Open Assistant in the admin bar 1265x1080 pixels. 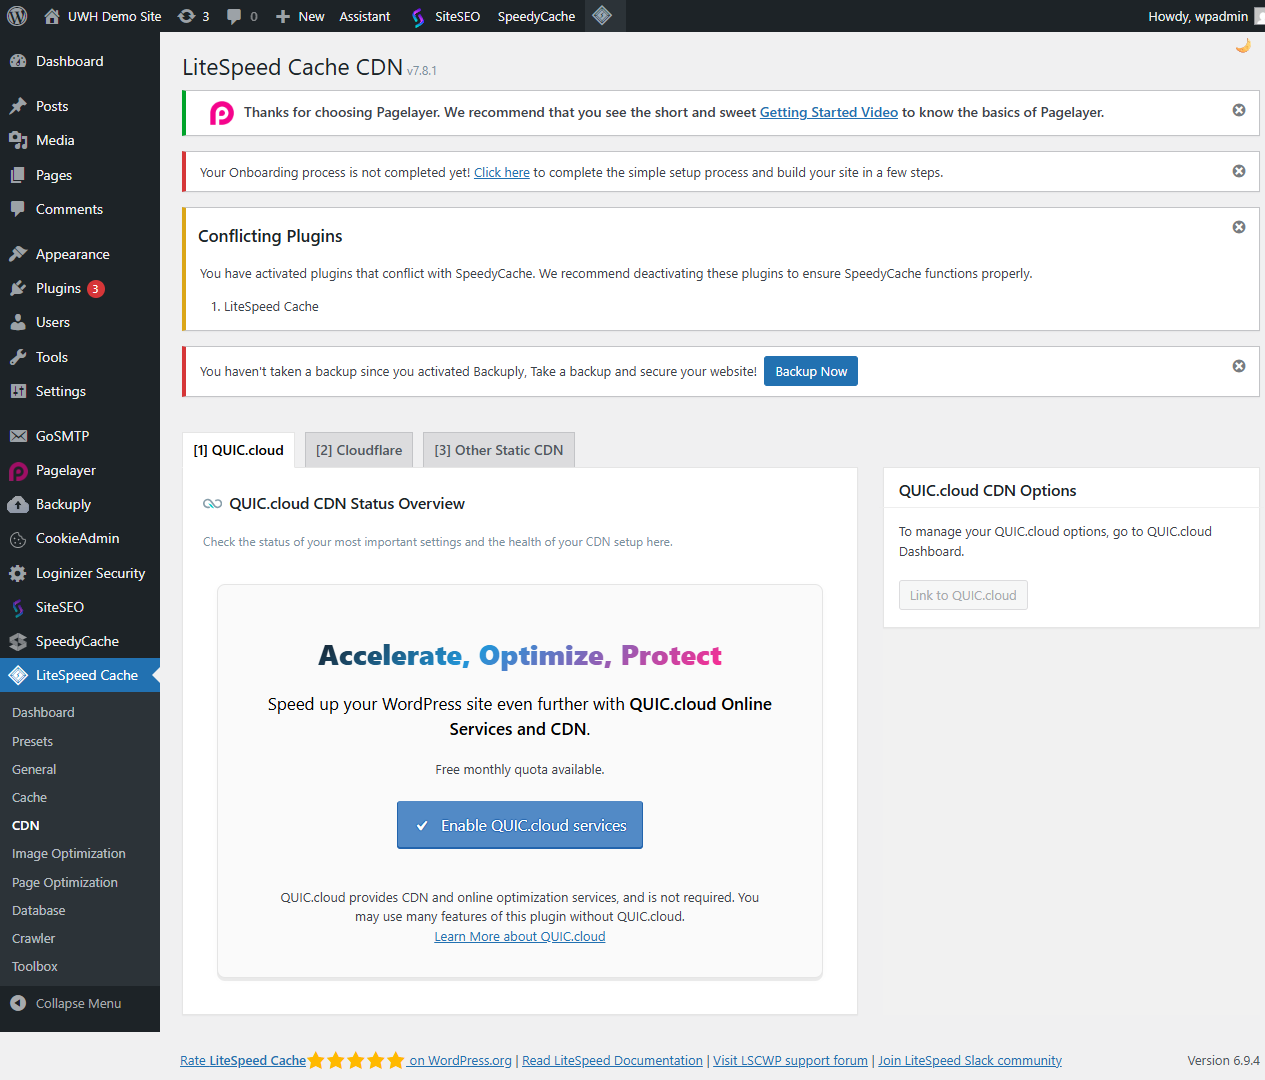(365, 16)
